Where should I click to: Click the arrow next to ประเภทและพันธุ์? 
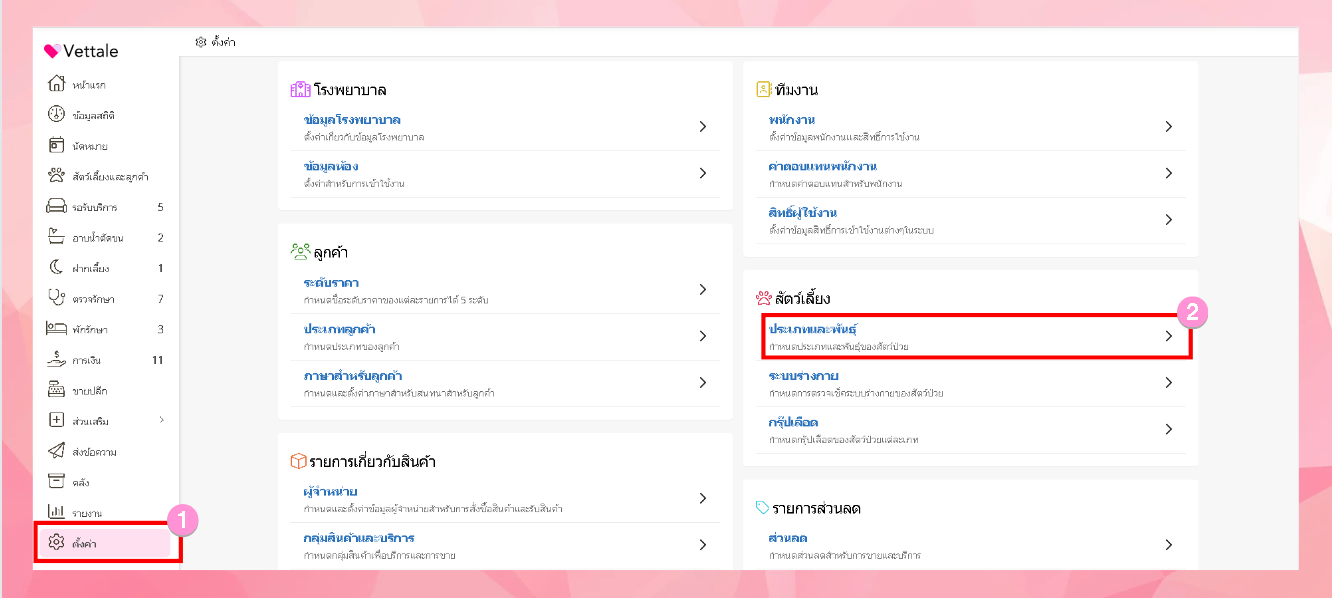(1168, 337)
